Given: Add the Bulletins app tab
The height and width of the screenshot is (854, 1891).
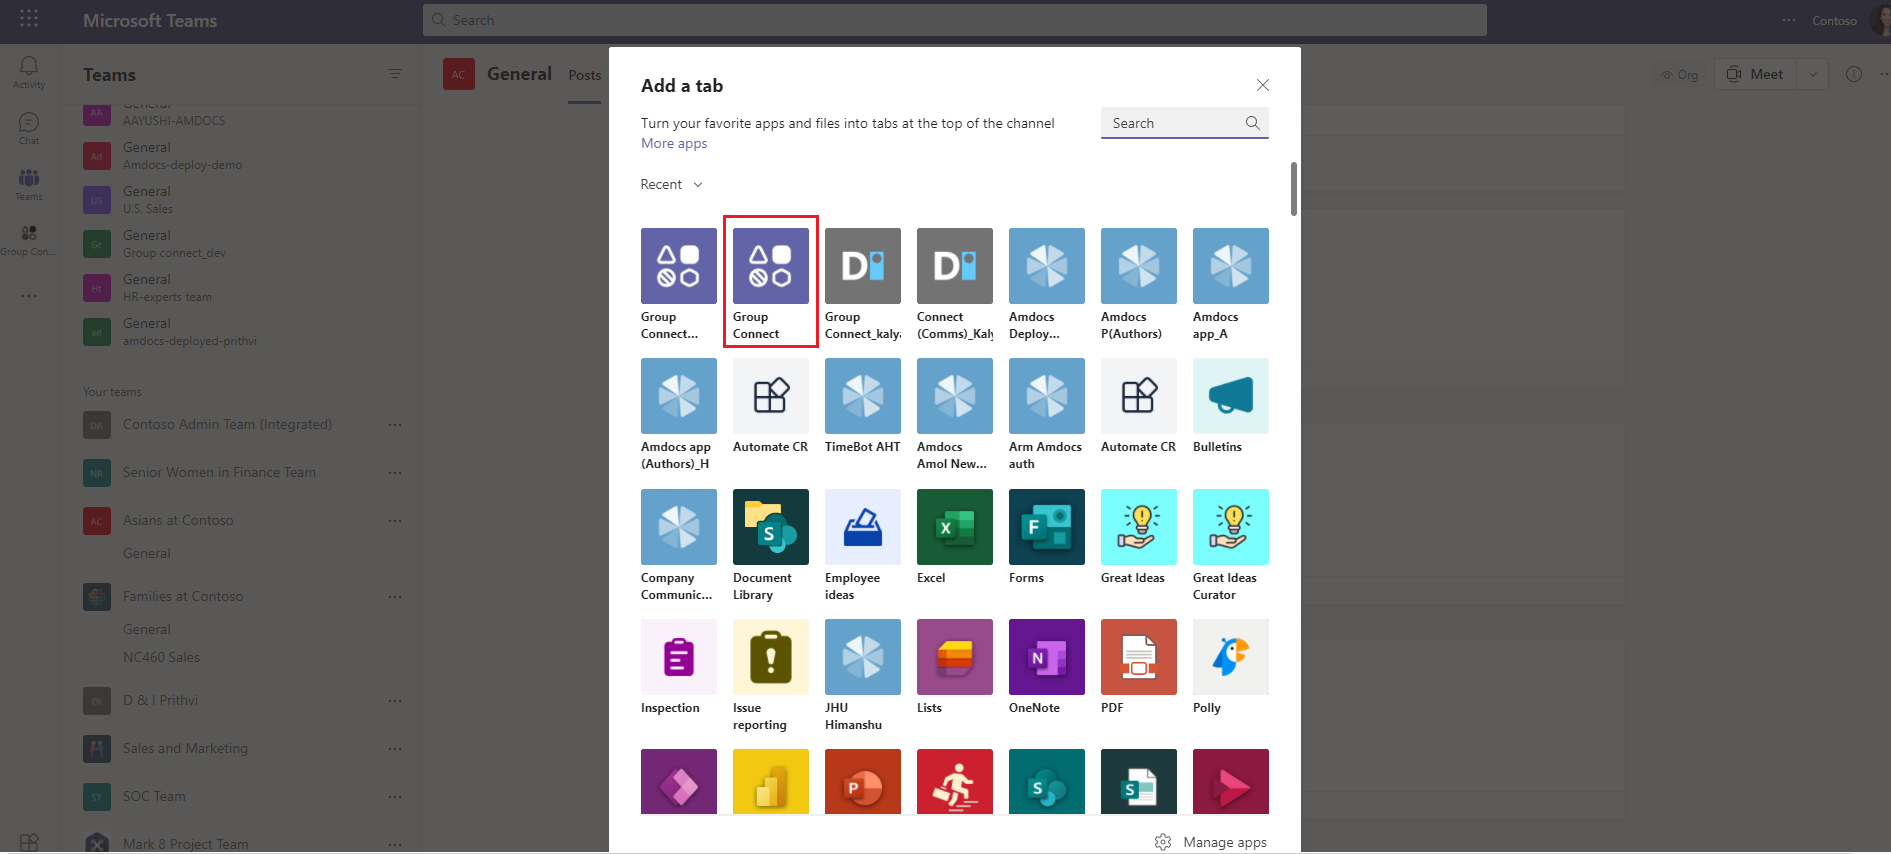Looking at the screenshot, I should point(1231,406).
